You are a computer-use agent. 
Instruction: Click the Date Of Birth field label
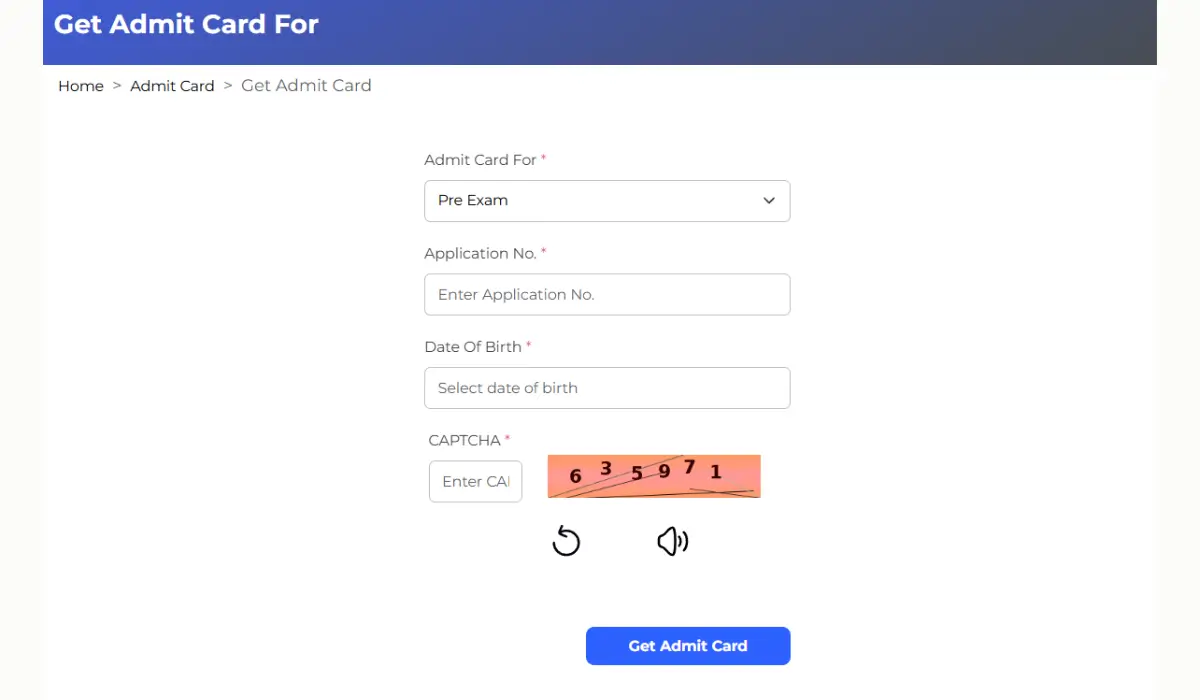[473, 347]
